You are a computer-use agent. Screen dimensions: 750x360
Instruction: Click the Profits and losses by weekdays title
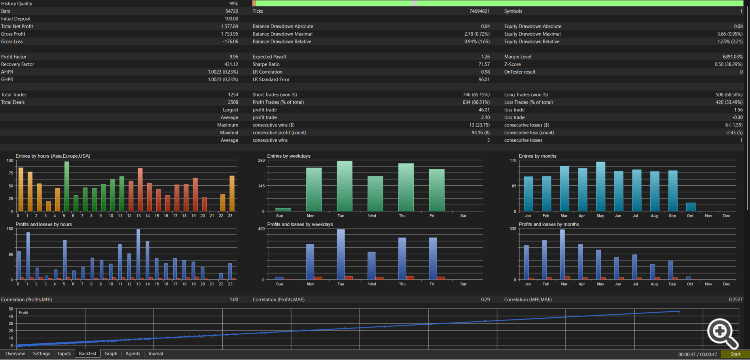pyautogui.click(x=300, y=224)
